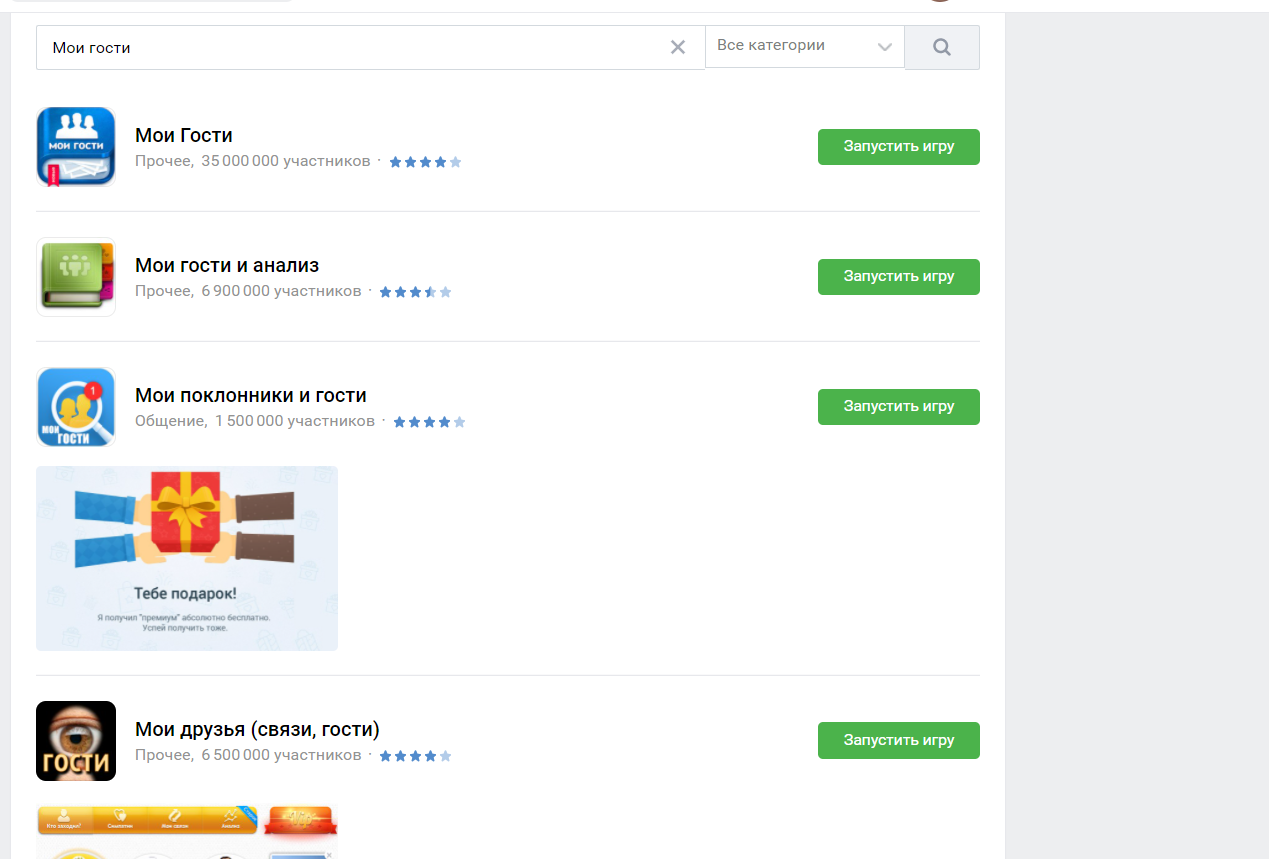The image size is (1269, 859).
Task: Launch "Мои Гости" with Запустить игру
Action: point(899,147)
